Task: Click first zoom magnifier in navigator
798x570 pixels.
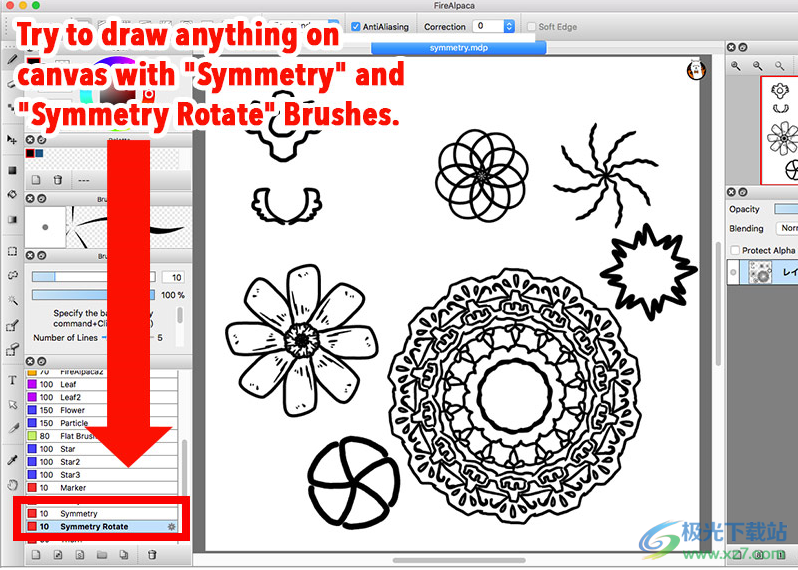Action: pos(736,66)
